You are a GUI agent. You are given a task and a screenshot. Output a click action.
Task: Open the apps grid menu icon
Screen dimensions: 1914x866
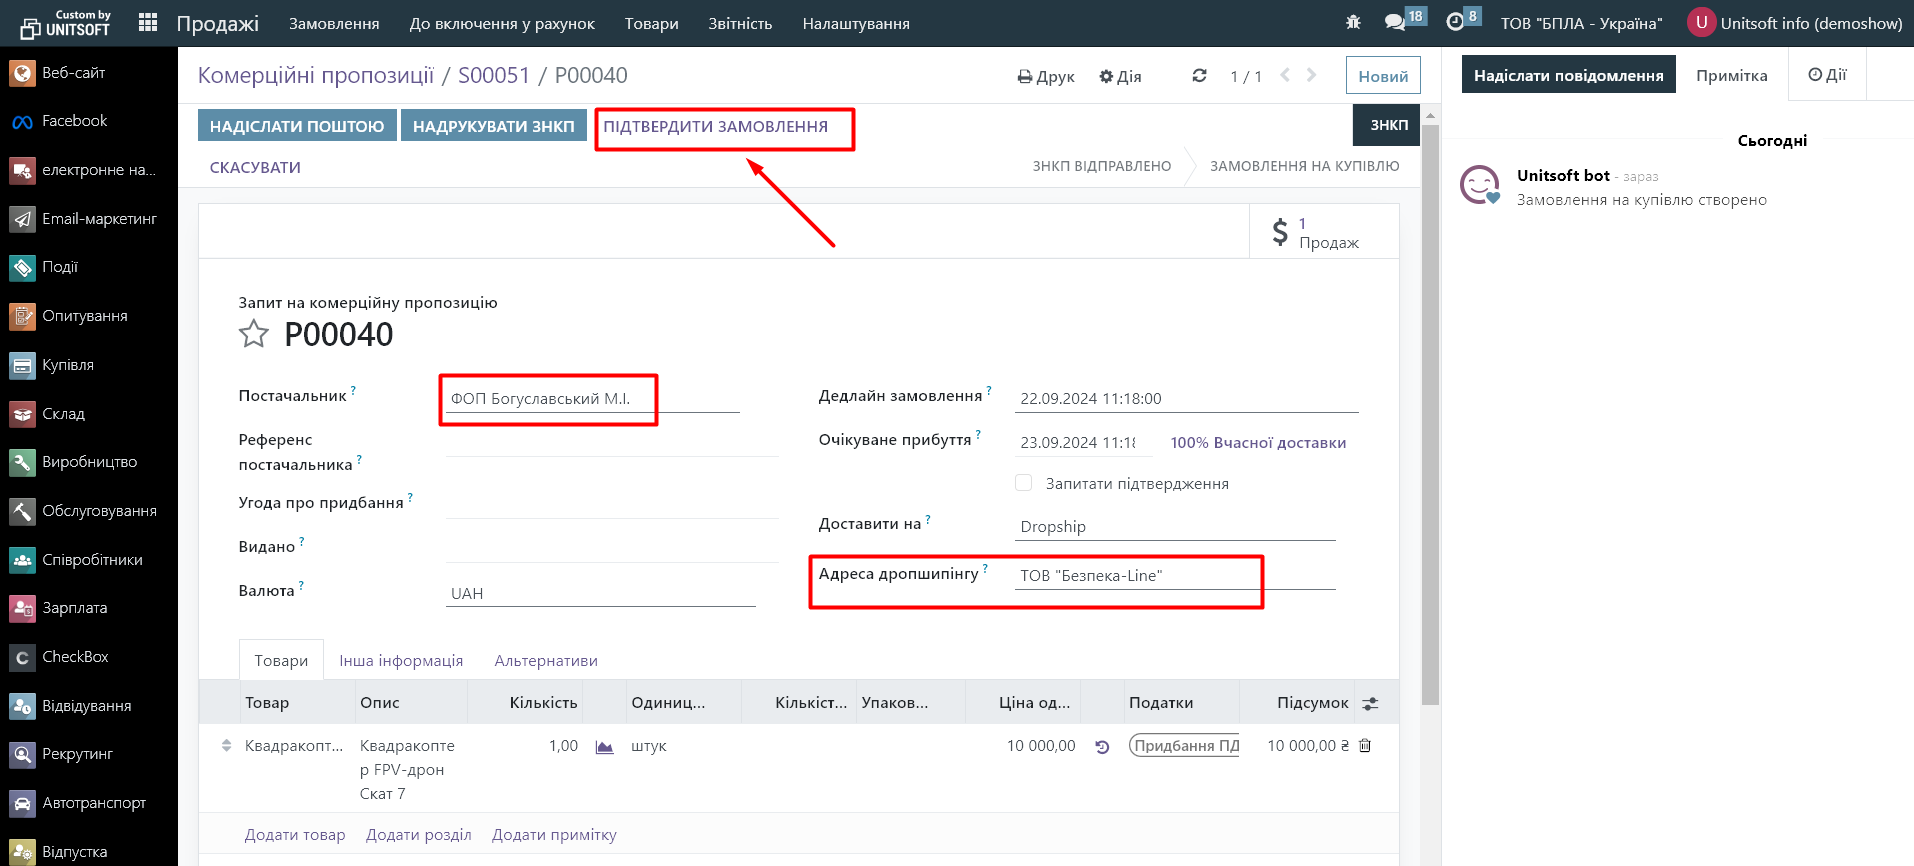click(148, 22)
